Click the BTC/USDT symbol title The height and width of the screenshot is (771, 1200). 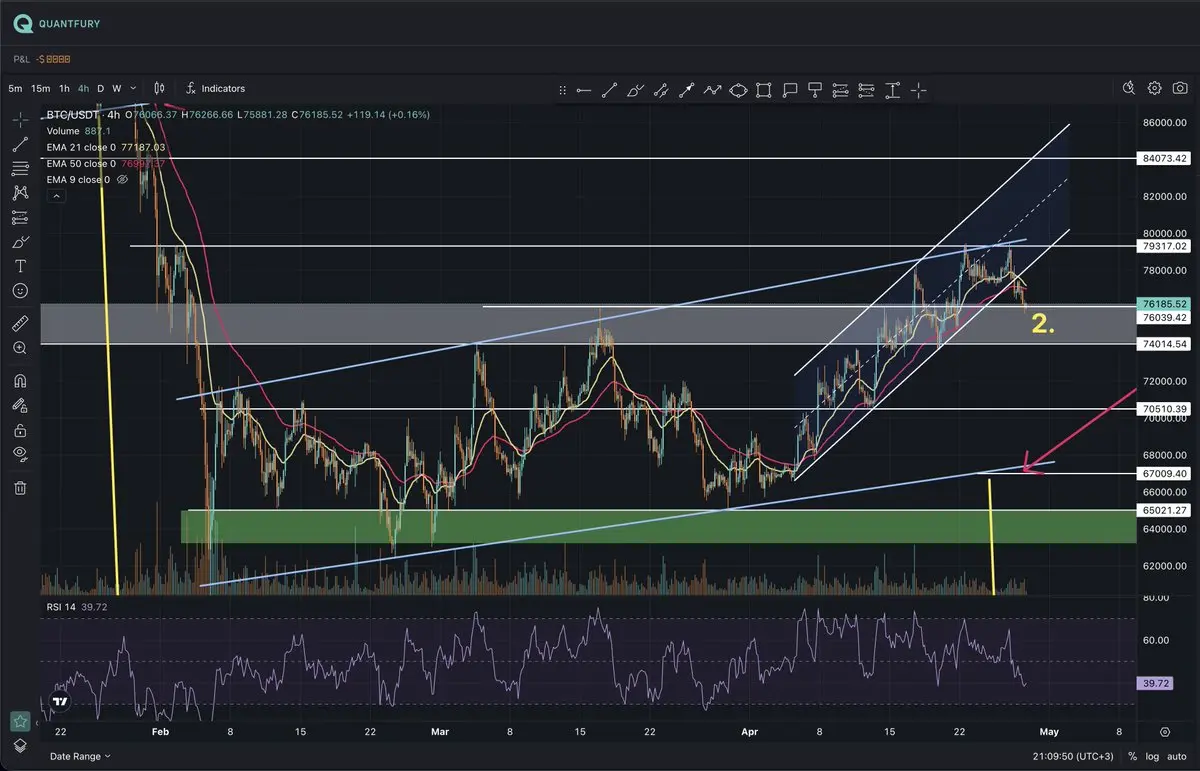(x=75, y=115)
